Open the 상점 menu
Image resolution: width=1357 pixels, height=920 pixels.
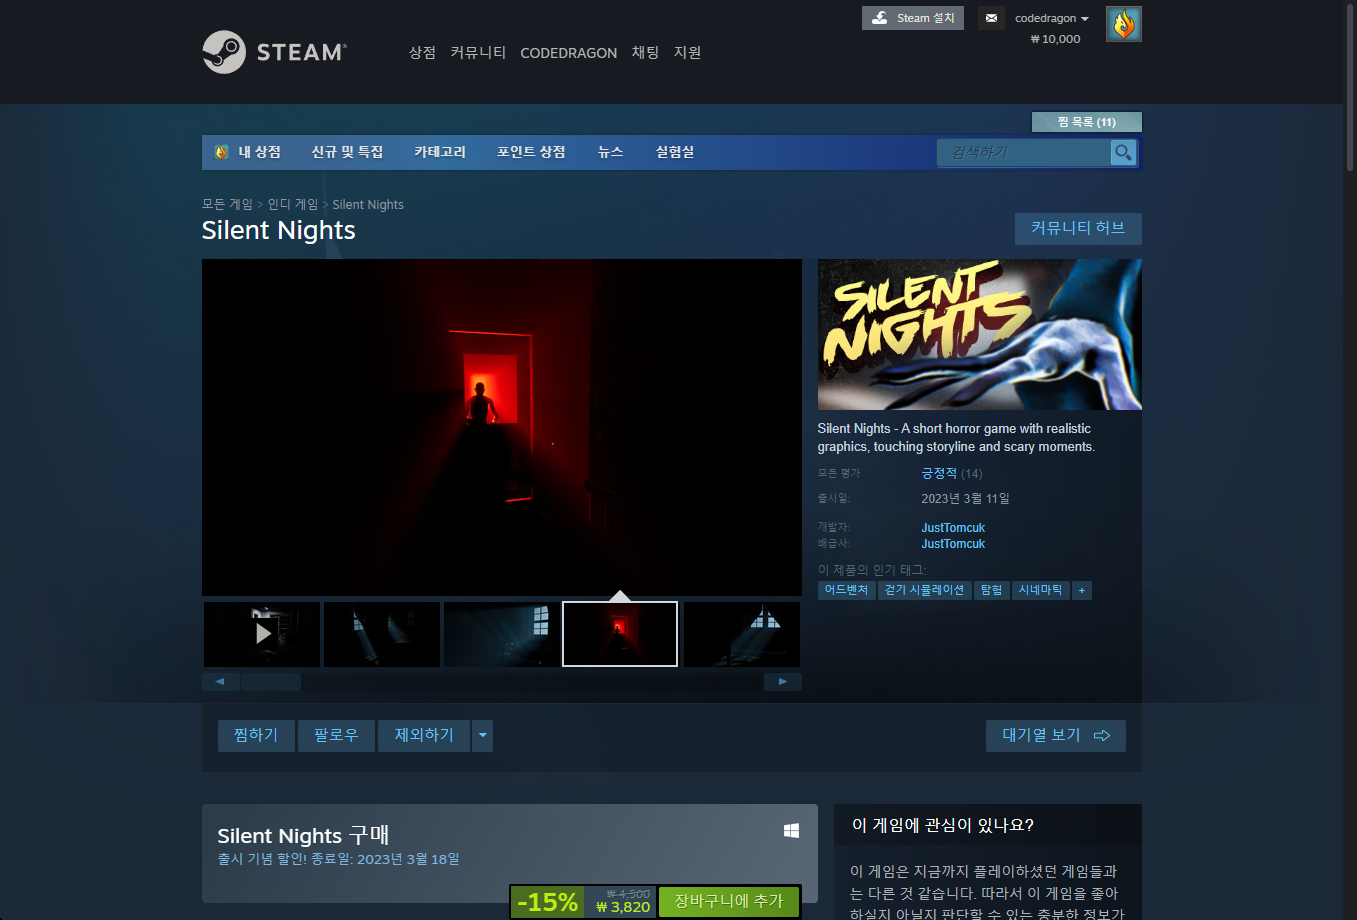[422, 52]
